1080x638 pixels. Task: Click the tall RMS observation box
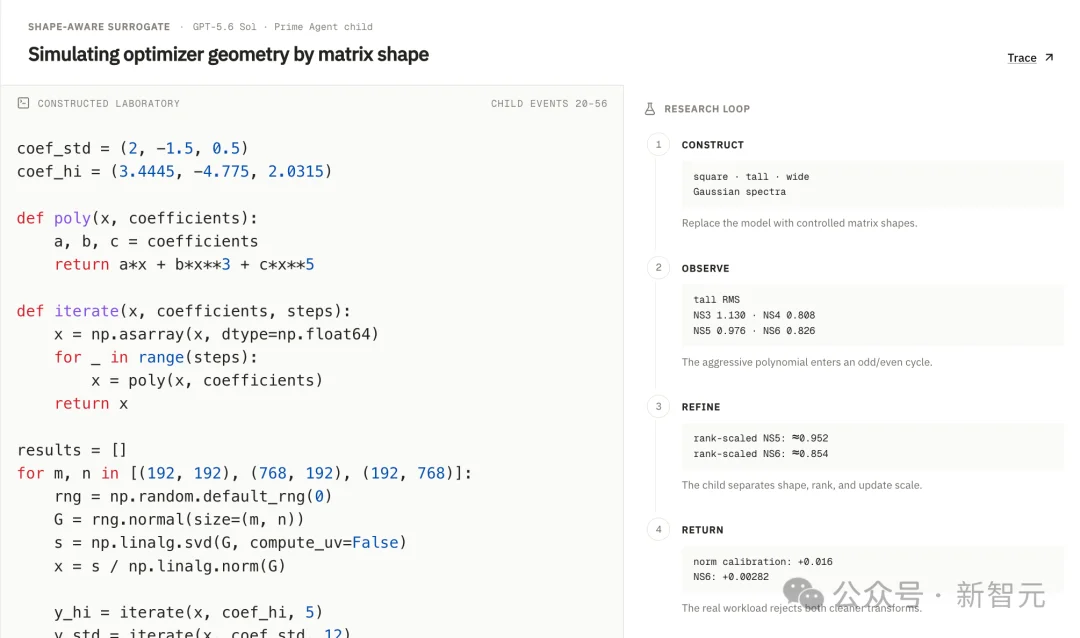pos(873,315)
